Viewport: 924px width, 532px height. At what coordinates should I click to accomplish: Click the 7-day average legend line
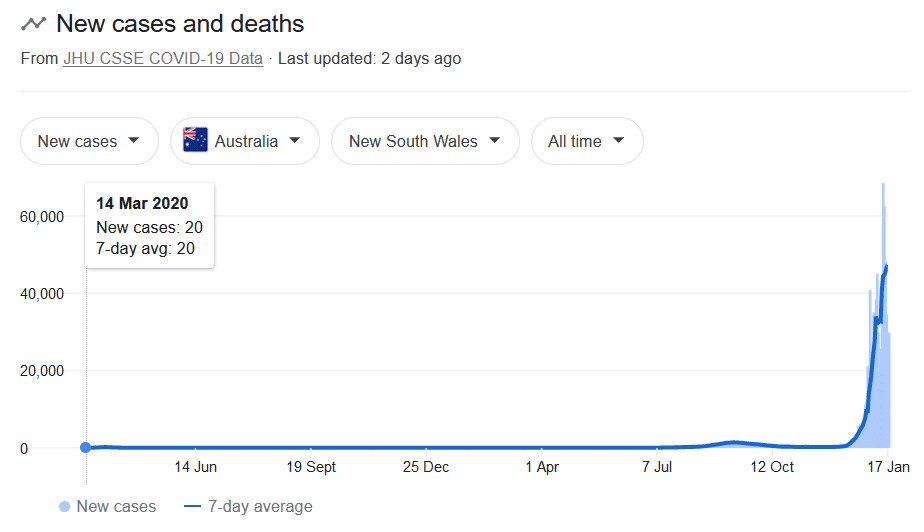coord(193,507)
